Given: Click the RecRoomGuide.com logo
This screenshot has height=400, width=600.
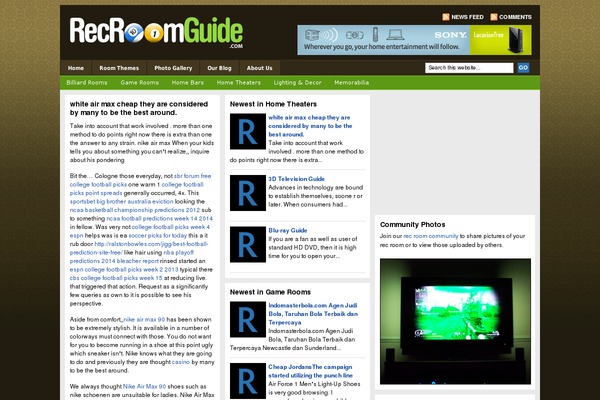Looking at the screenshot, I should 156,32.
